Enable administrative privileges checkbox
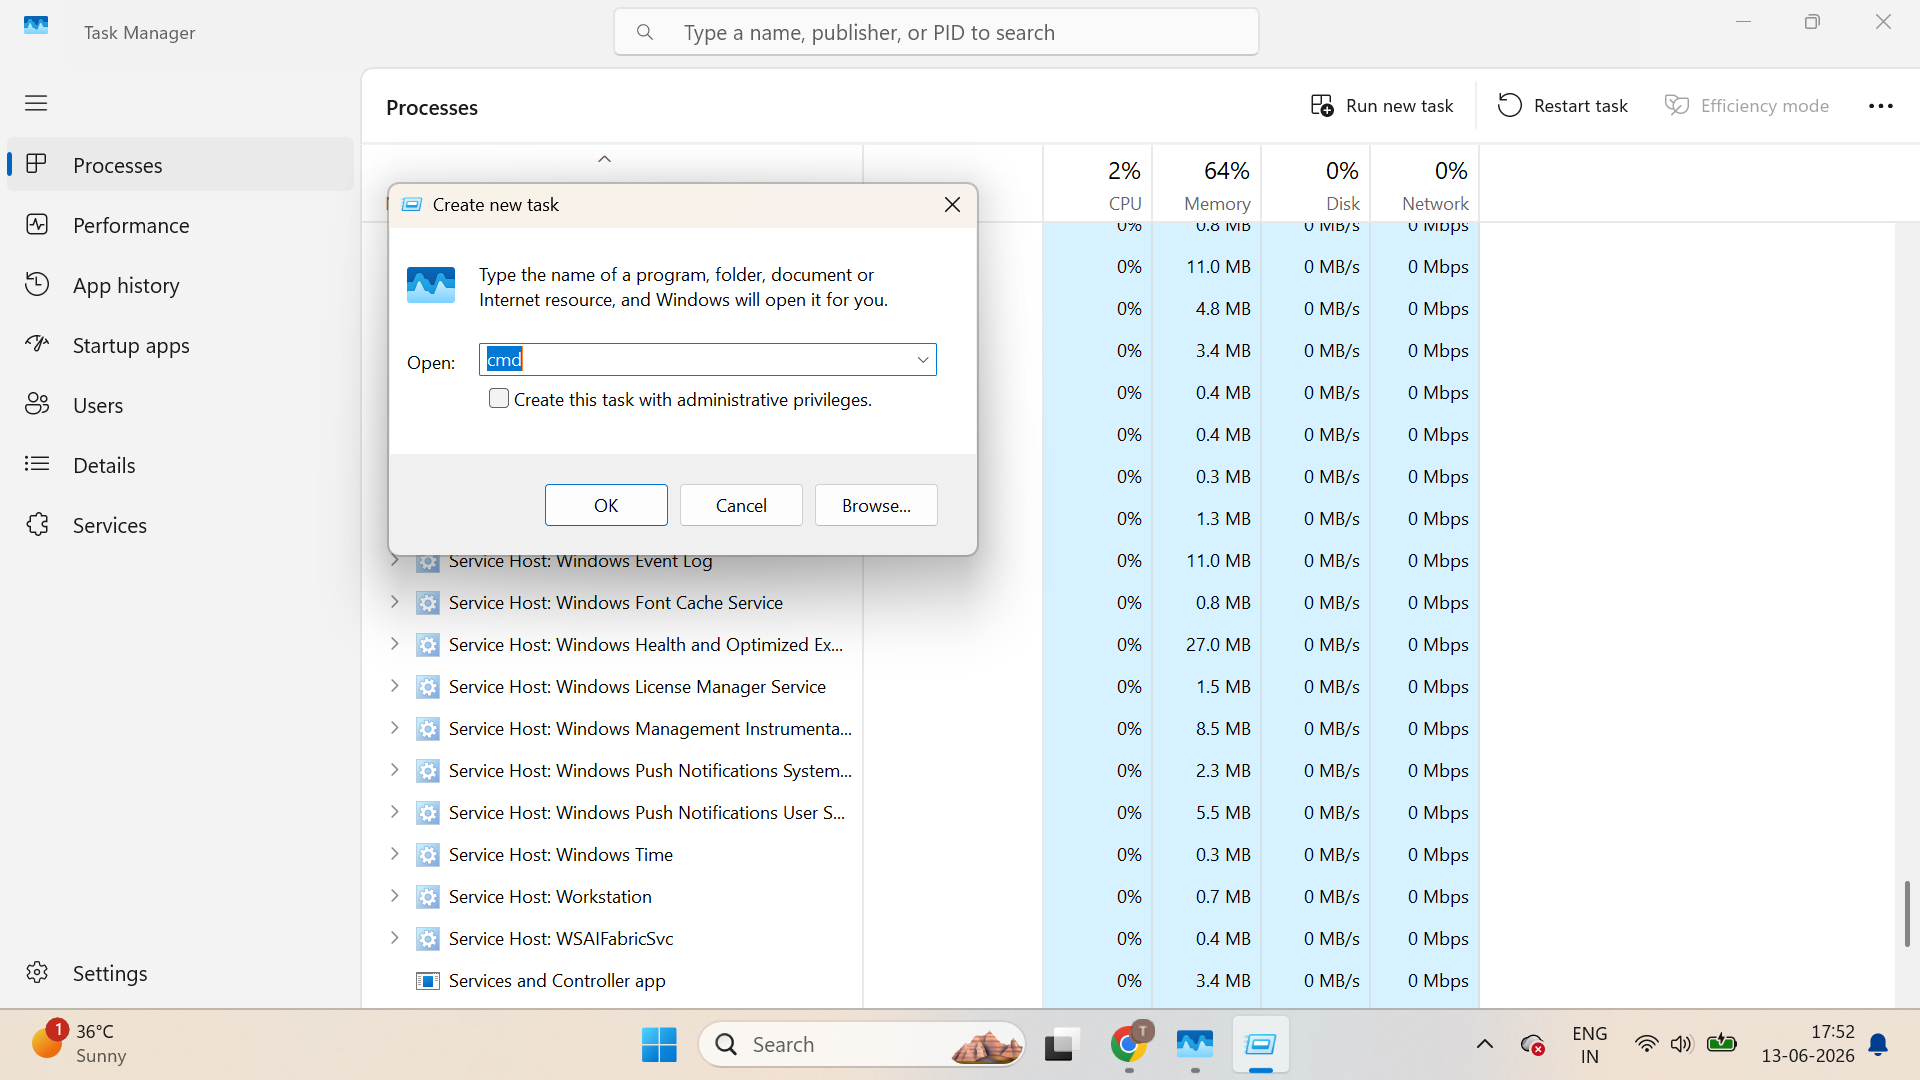The image size is (1920, 1080). pos(499,398)
